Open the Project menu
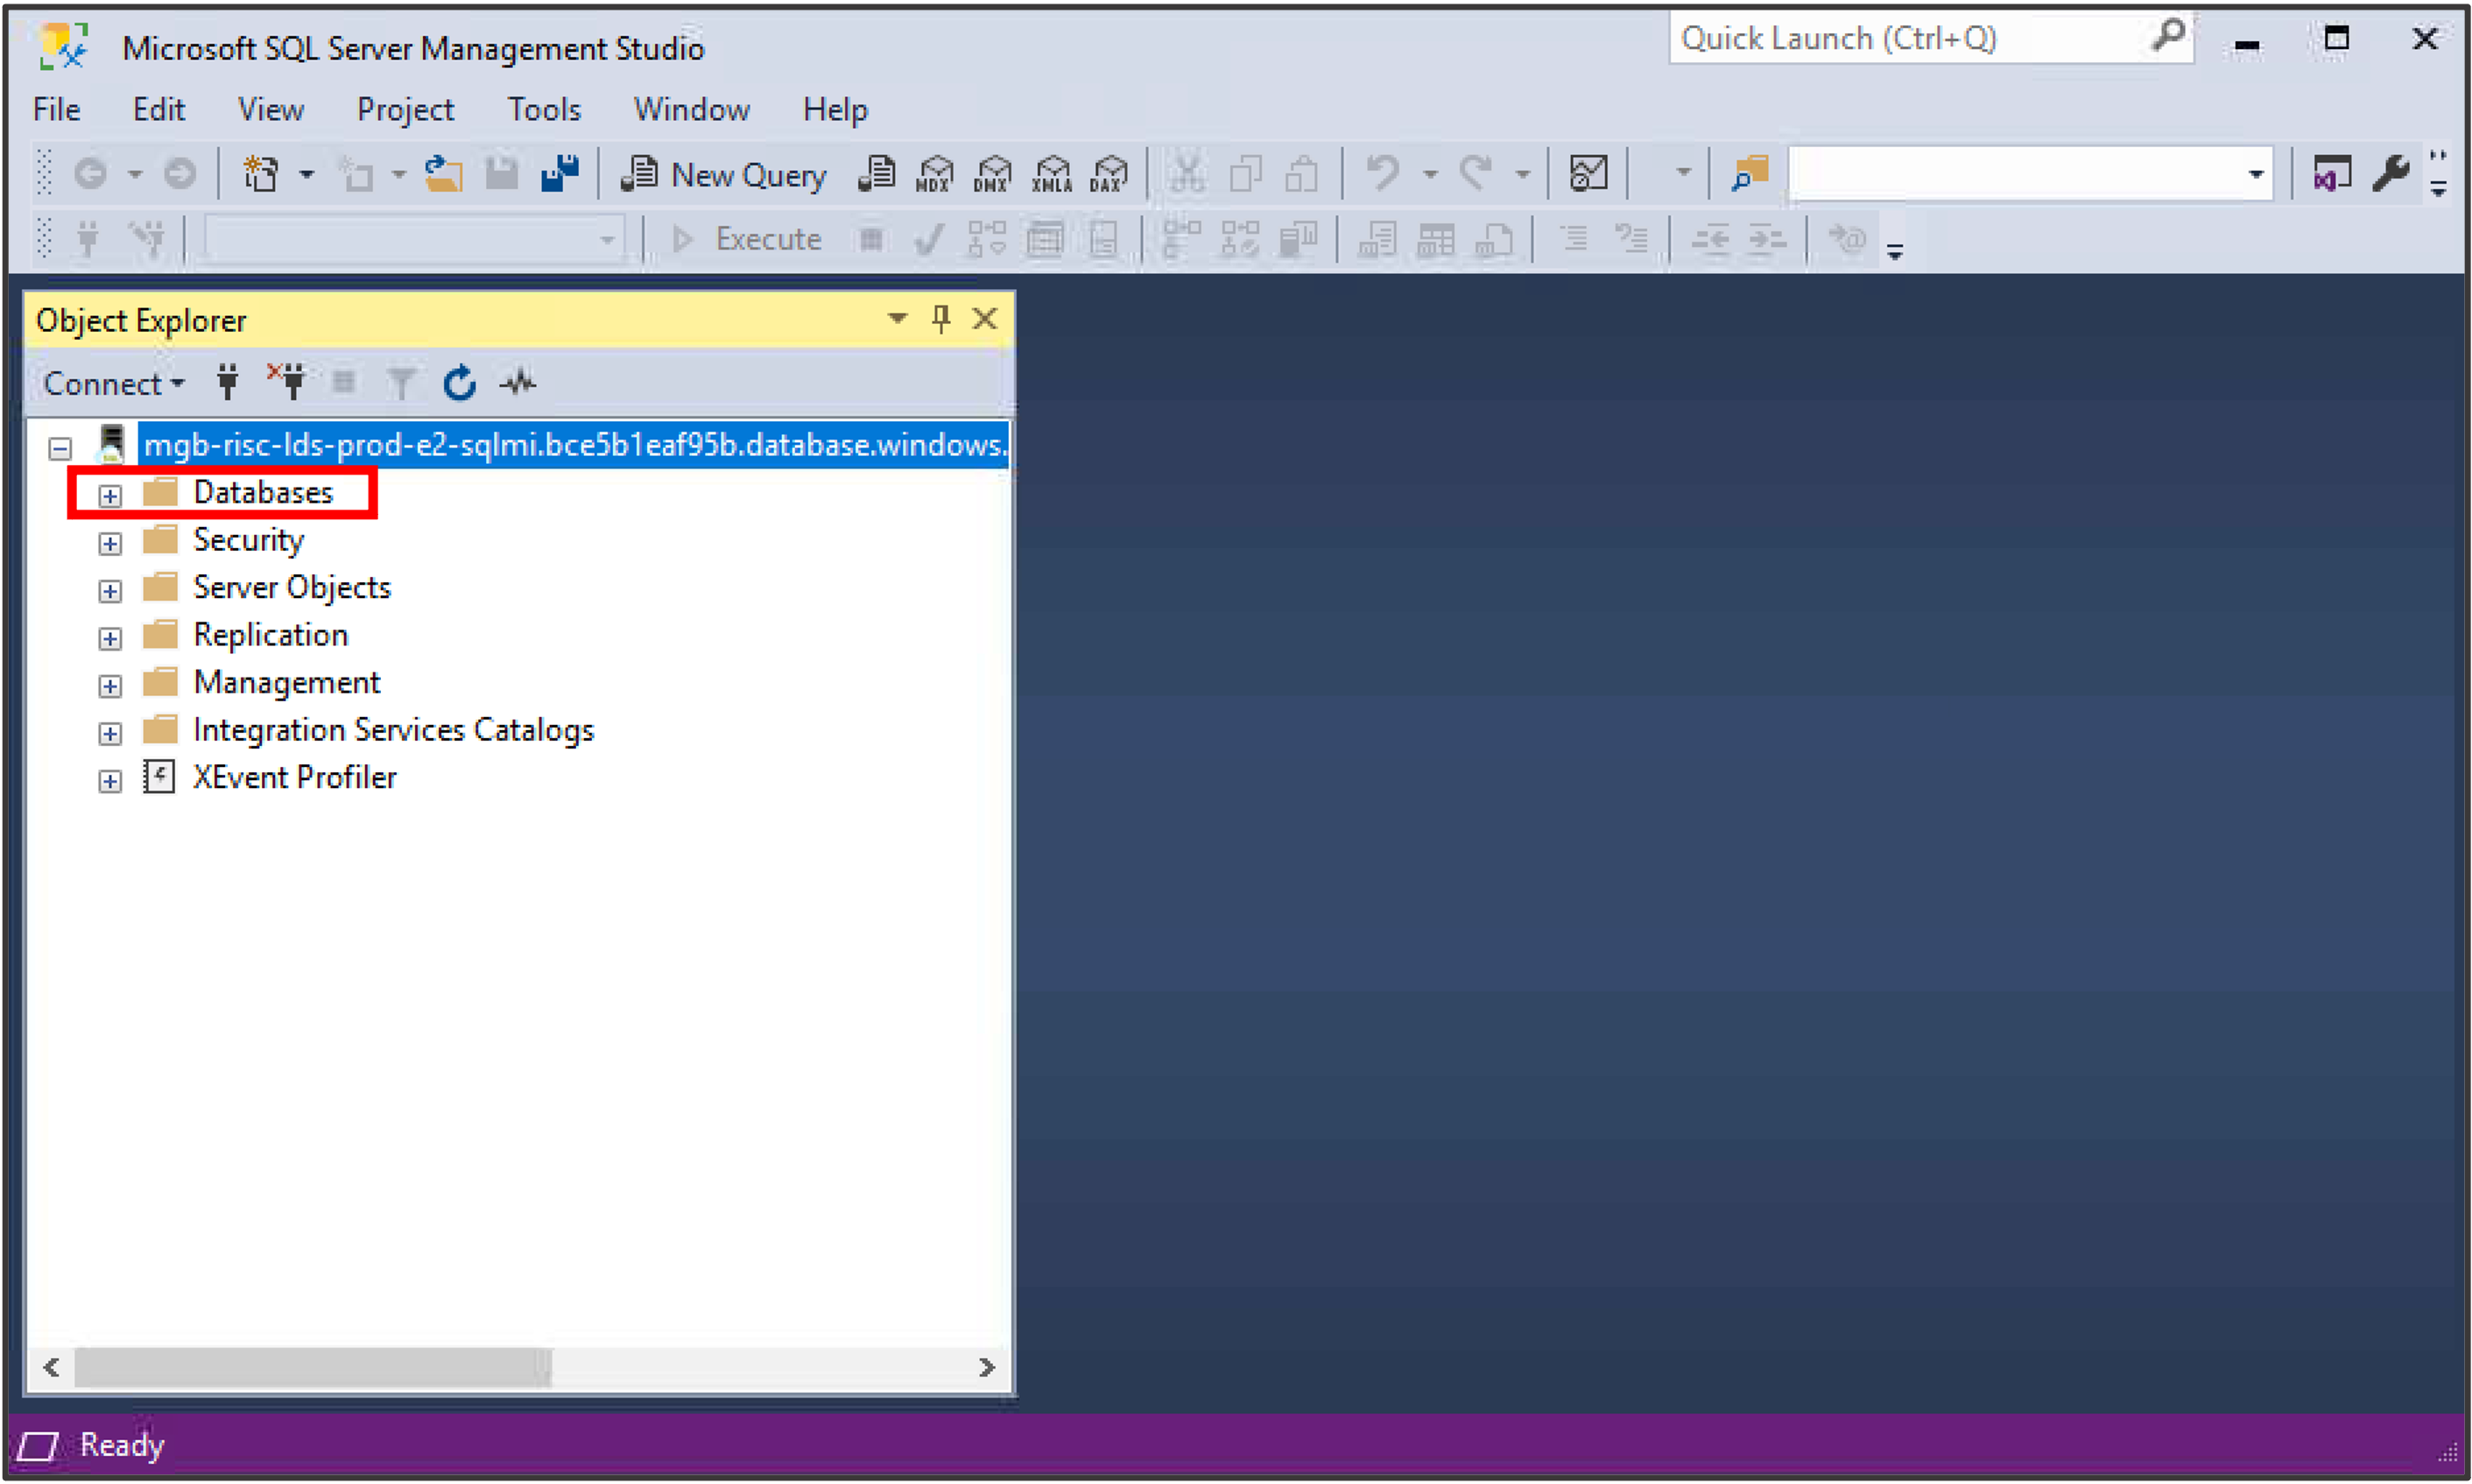This screenshot has width=2472, height=1484. click(x=405, y=109)
